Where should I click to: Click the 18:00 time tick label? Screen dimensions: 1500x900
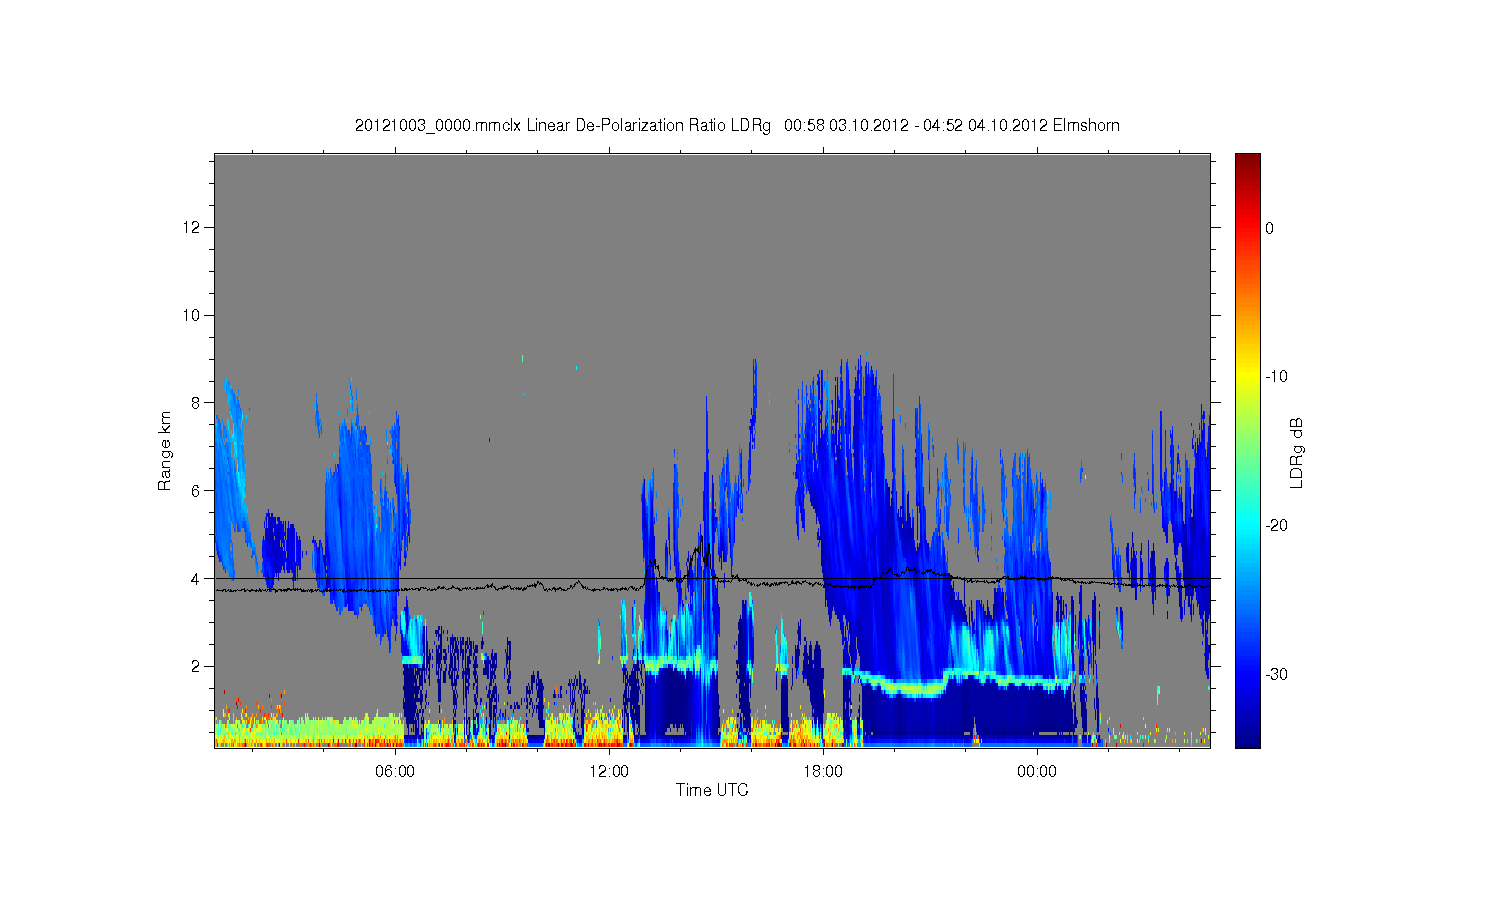[823, 771]
